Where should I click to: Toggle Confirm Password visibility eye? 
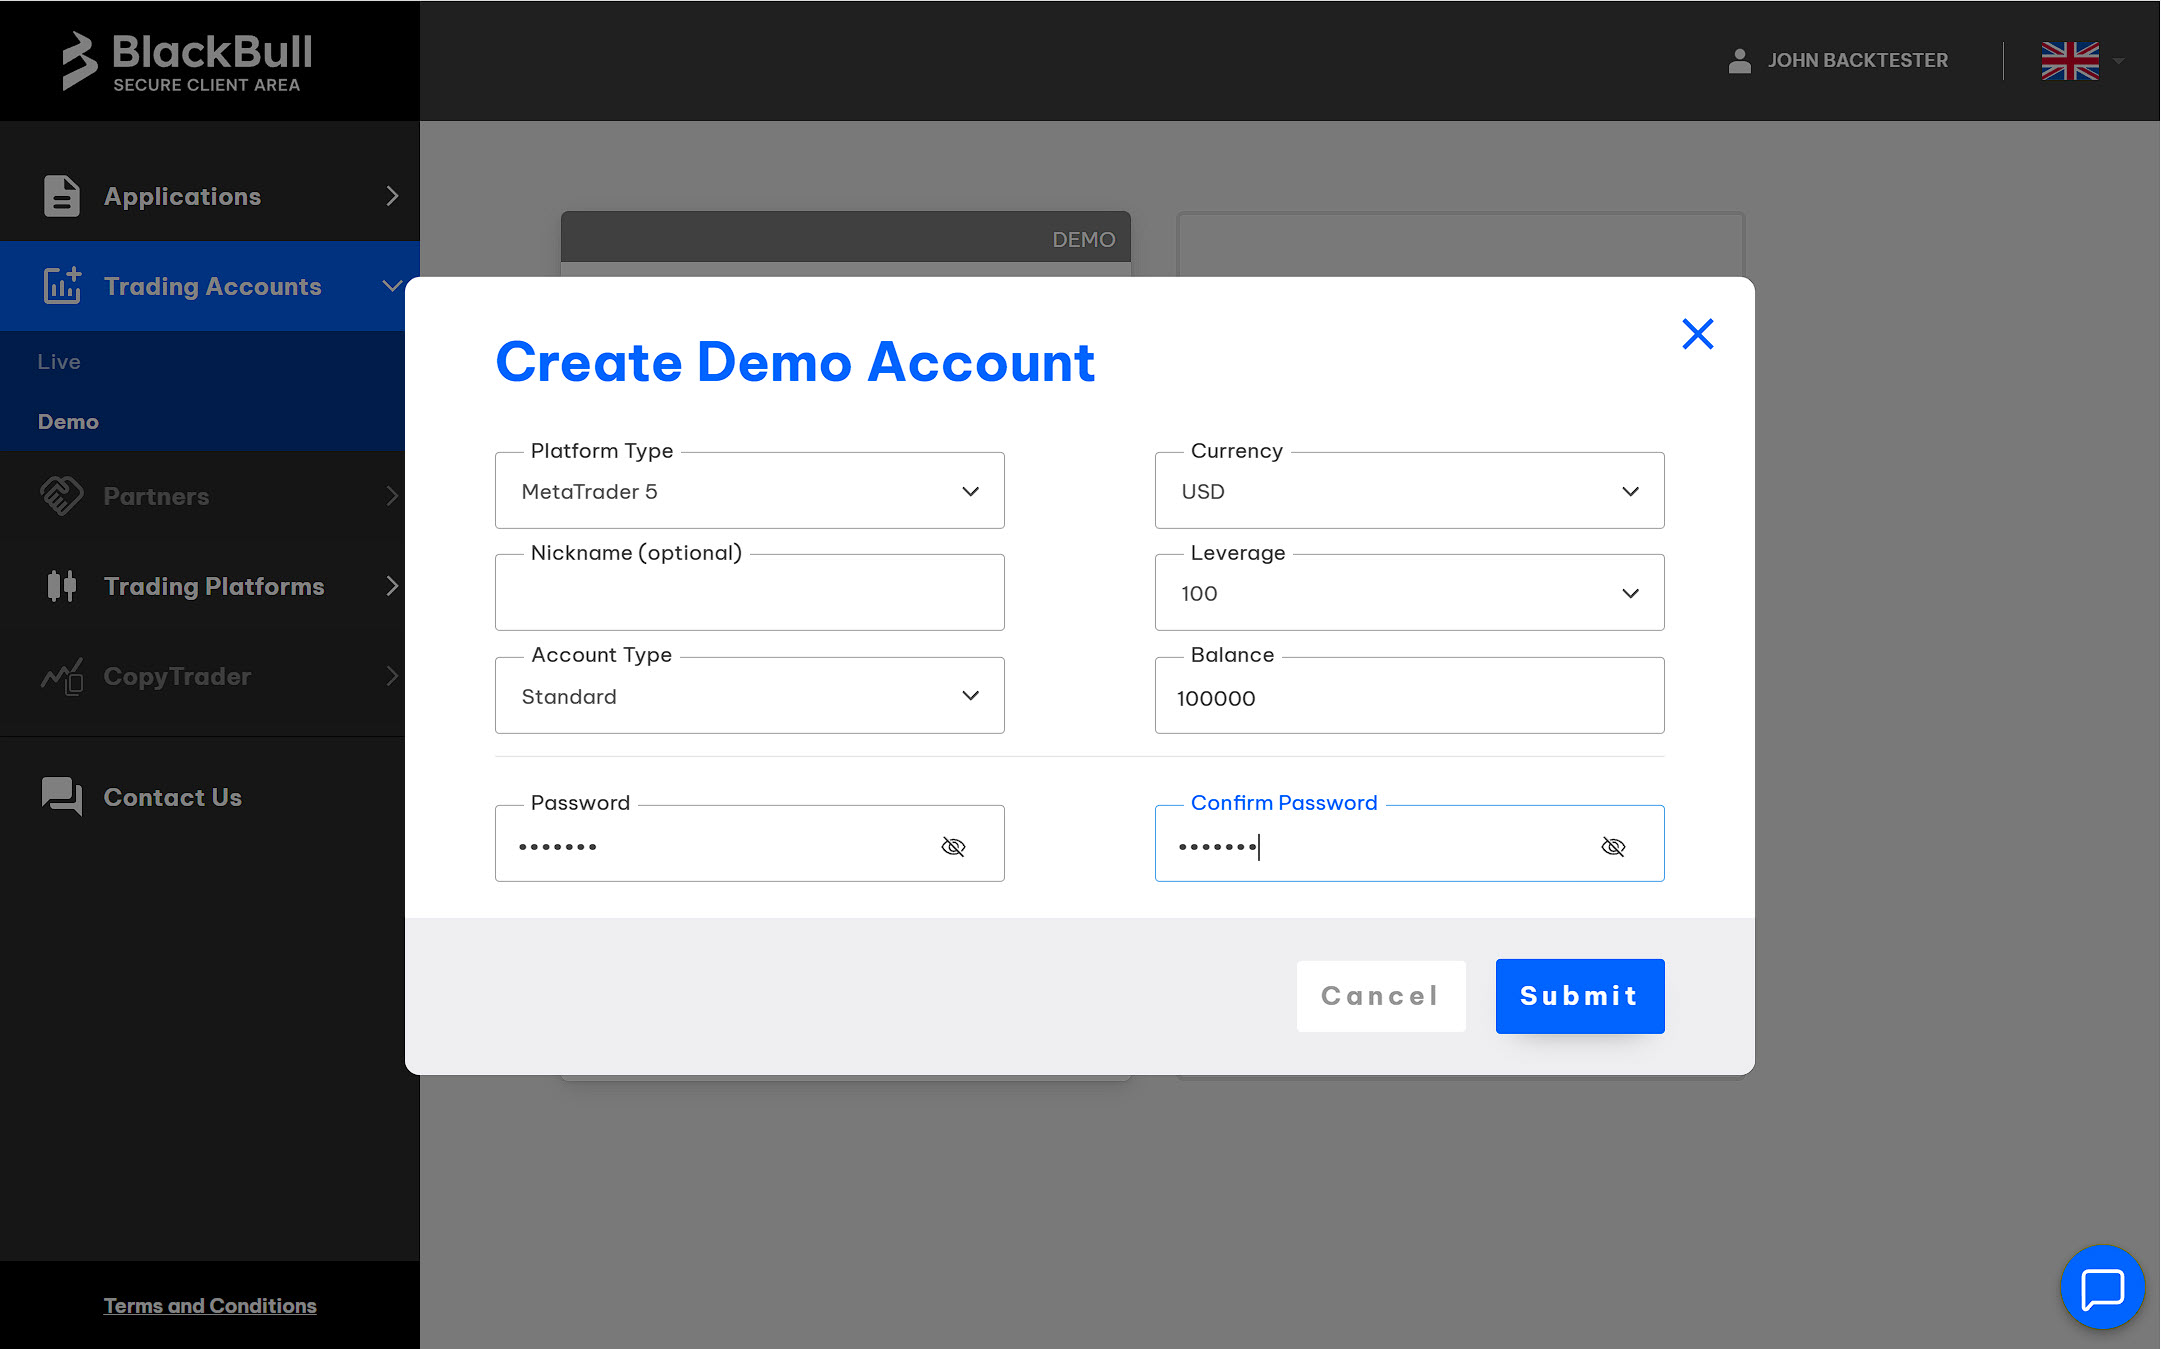(1613, 847)
